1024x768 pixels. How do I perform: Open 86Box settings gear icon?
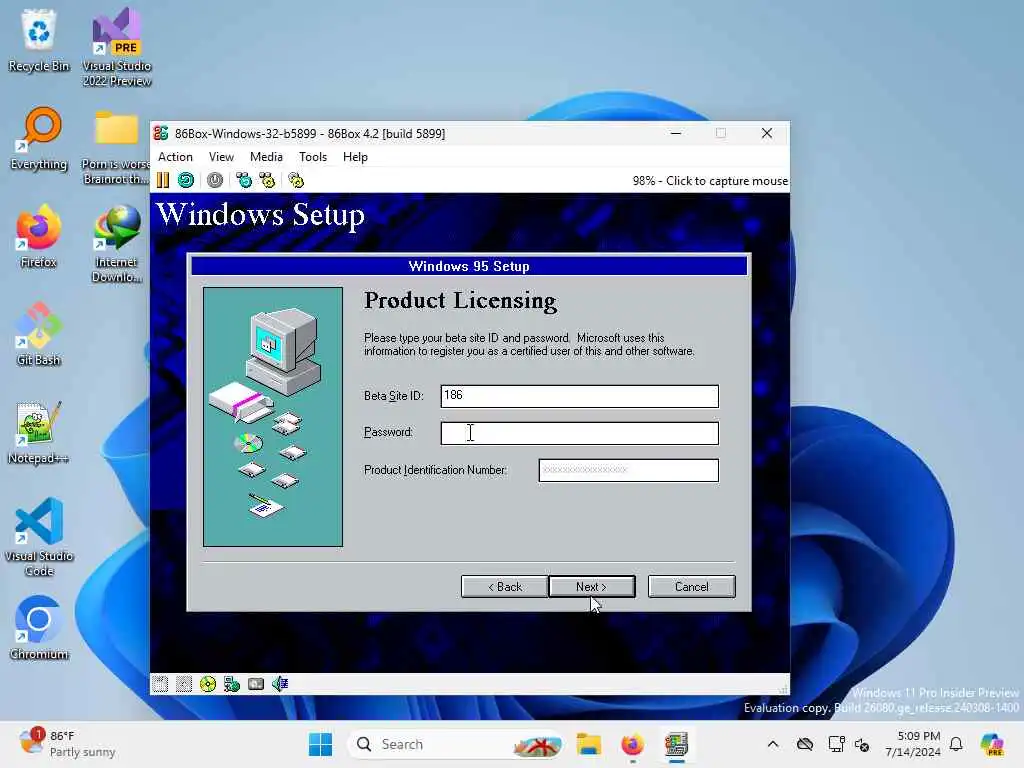tap(296, 180)
